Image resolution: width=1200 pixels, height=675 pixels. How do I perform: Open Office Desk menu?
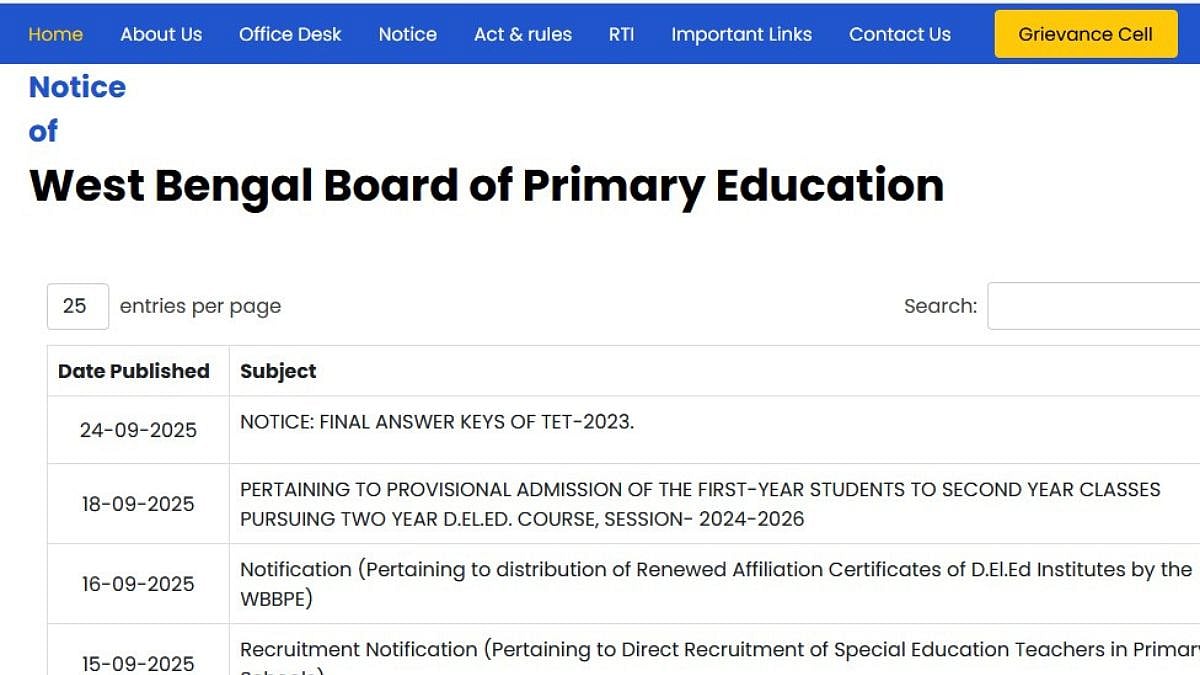pos(290,34)
